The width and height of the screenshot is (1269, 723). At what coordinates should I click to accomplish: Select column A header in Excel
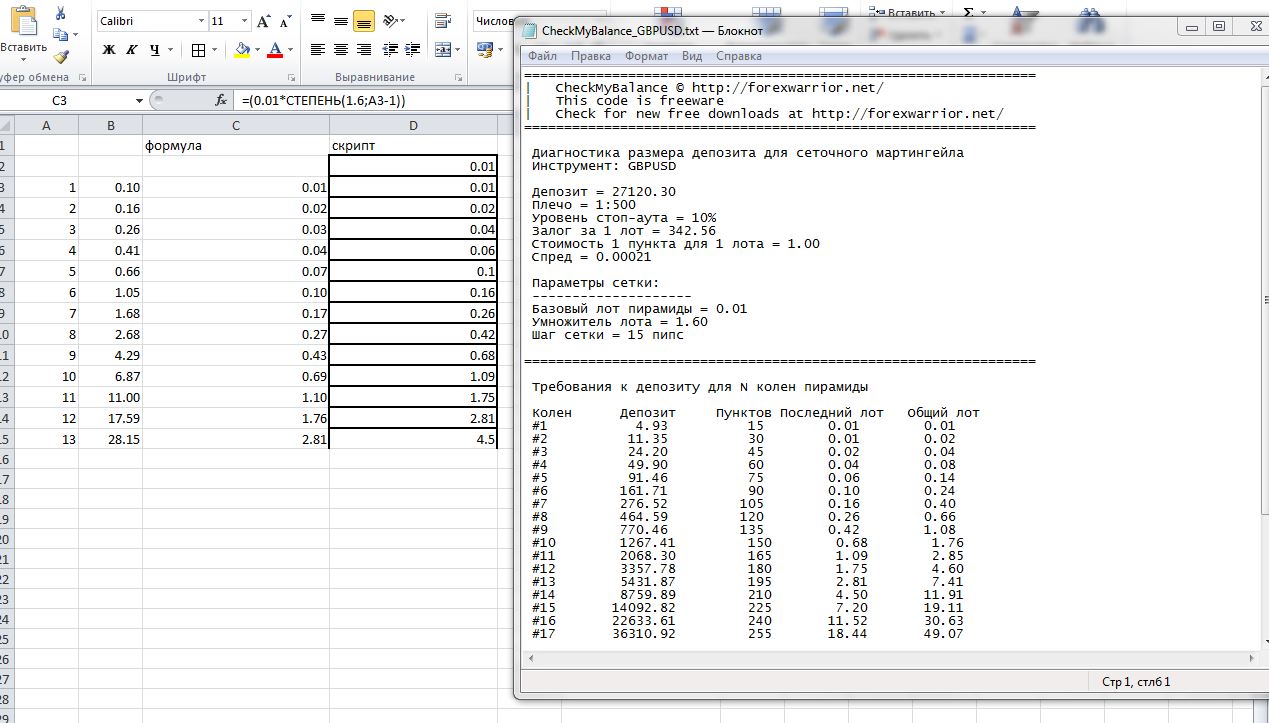point(47,125)
